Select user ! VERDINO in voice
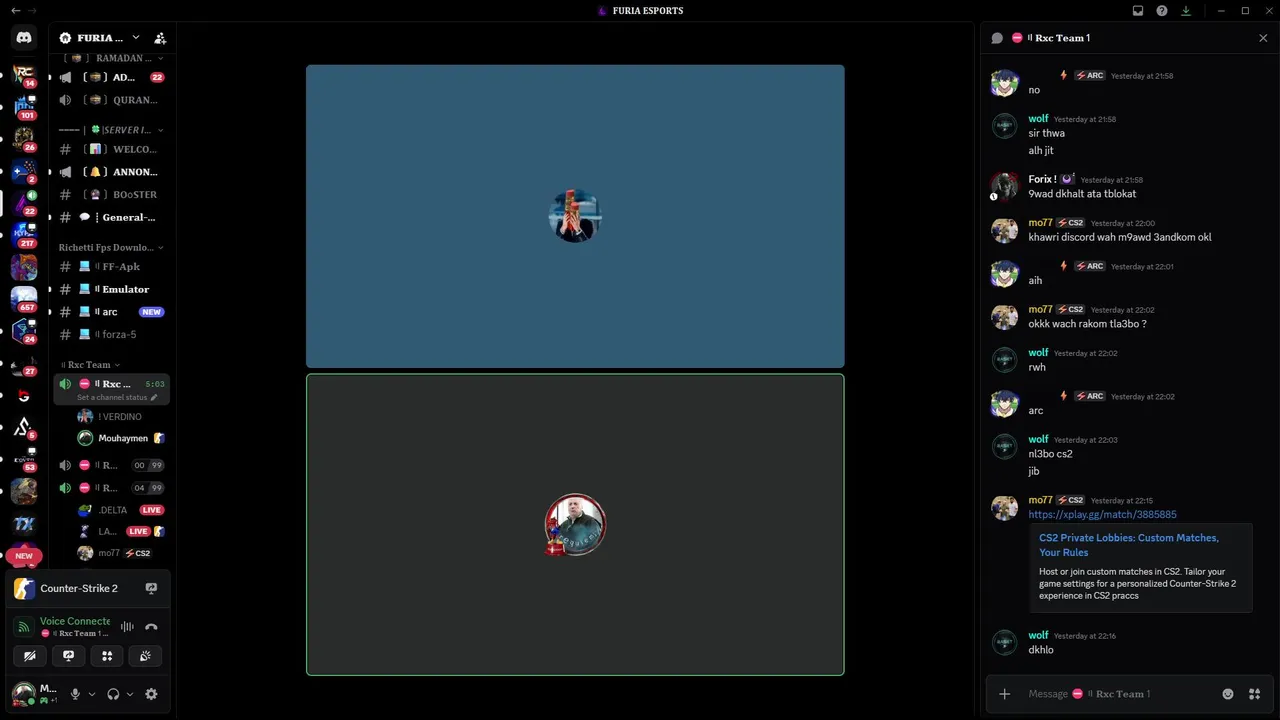Screen dimensions: 1280x720 point(122,416)
